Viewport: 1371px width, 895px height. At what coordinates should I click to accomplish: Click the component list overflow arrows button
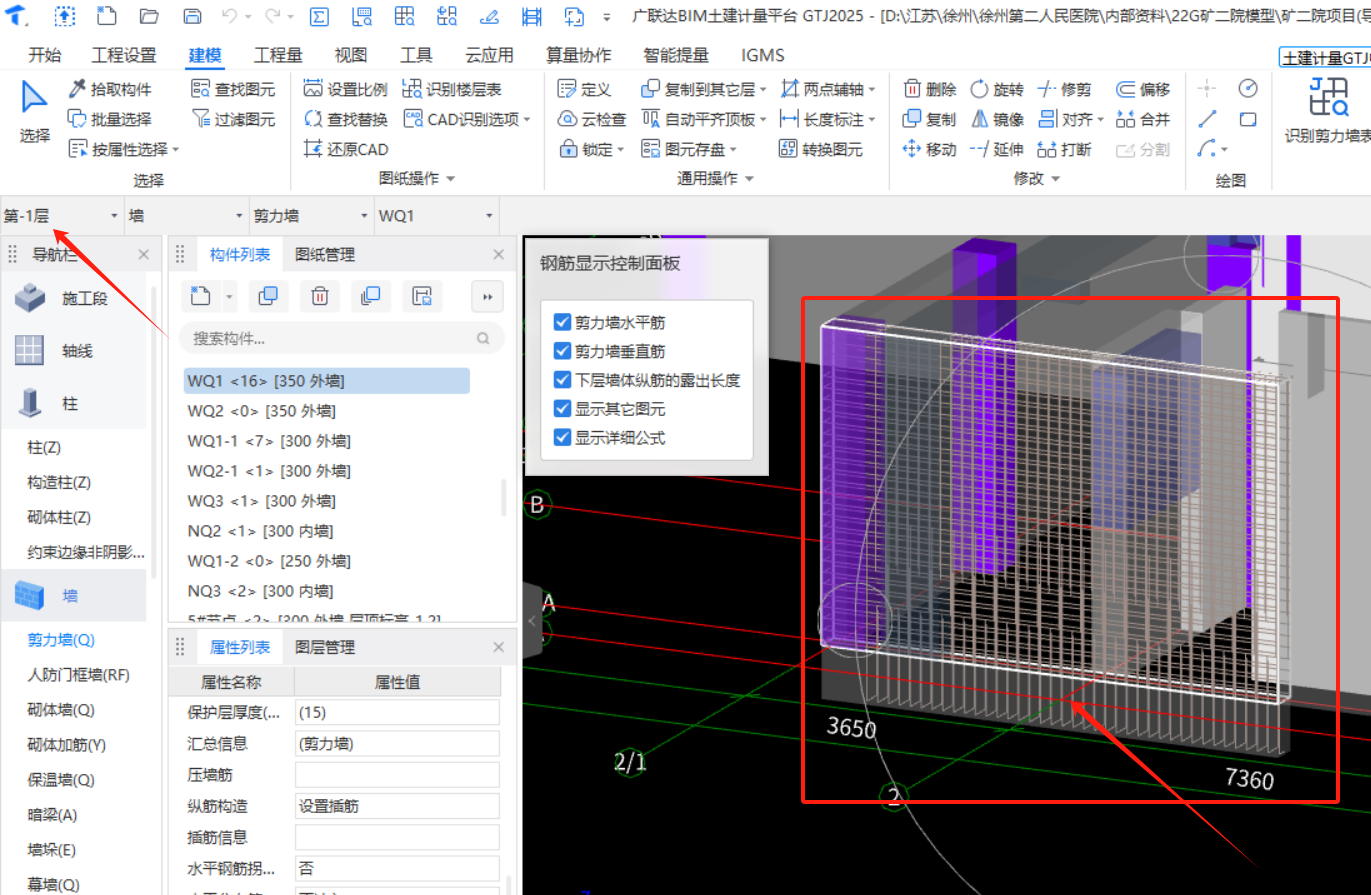click(x=488, y=296)
